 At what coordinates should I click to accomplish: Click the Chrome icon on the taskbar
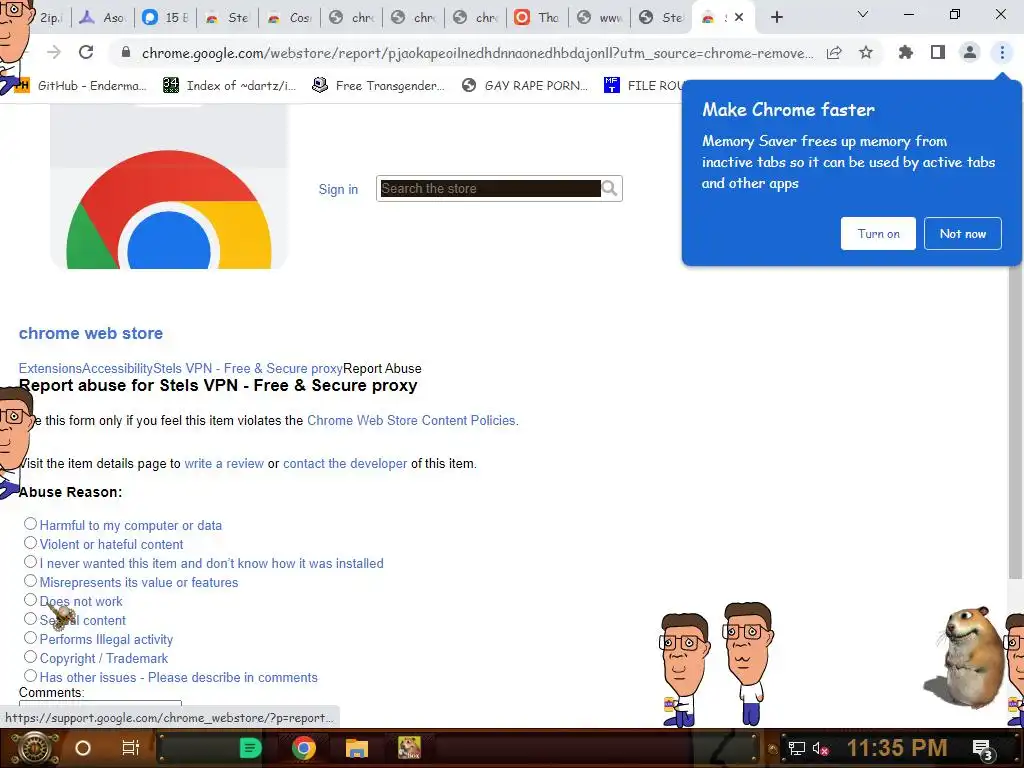(x=304, y=748)
